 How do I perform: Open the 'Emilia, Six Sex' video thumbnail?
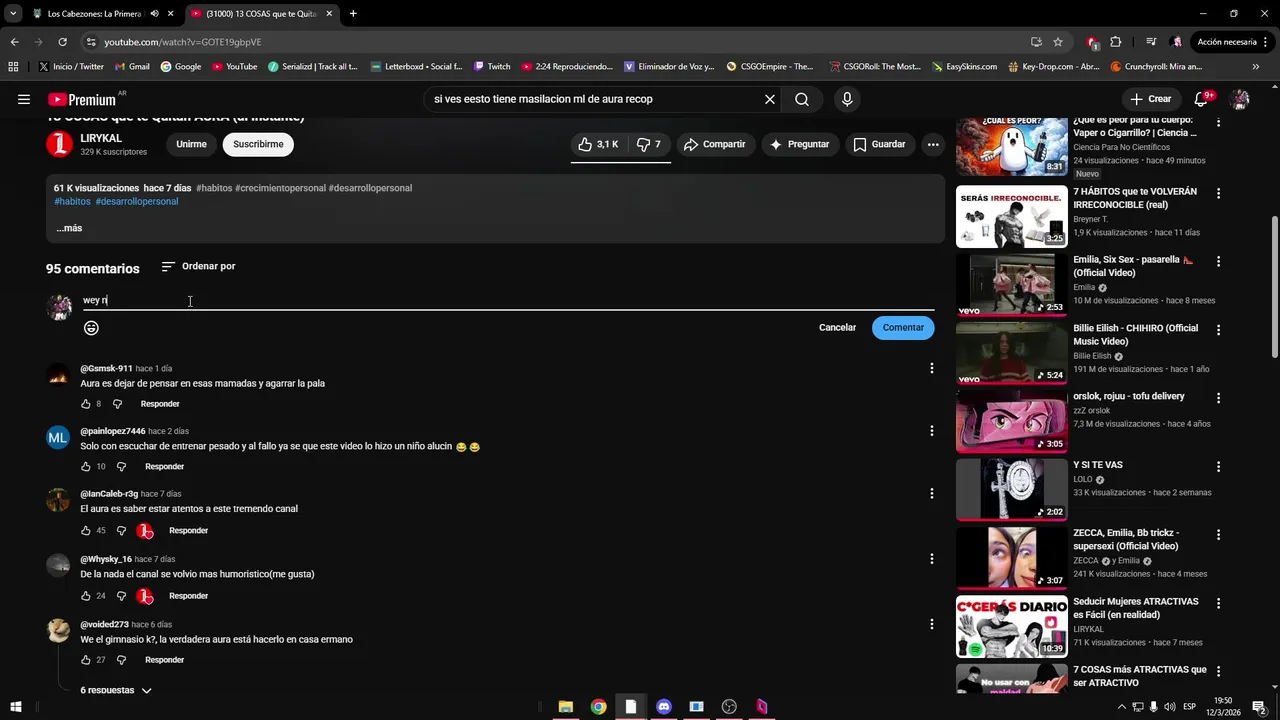click(1012, 285)
